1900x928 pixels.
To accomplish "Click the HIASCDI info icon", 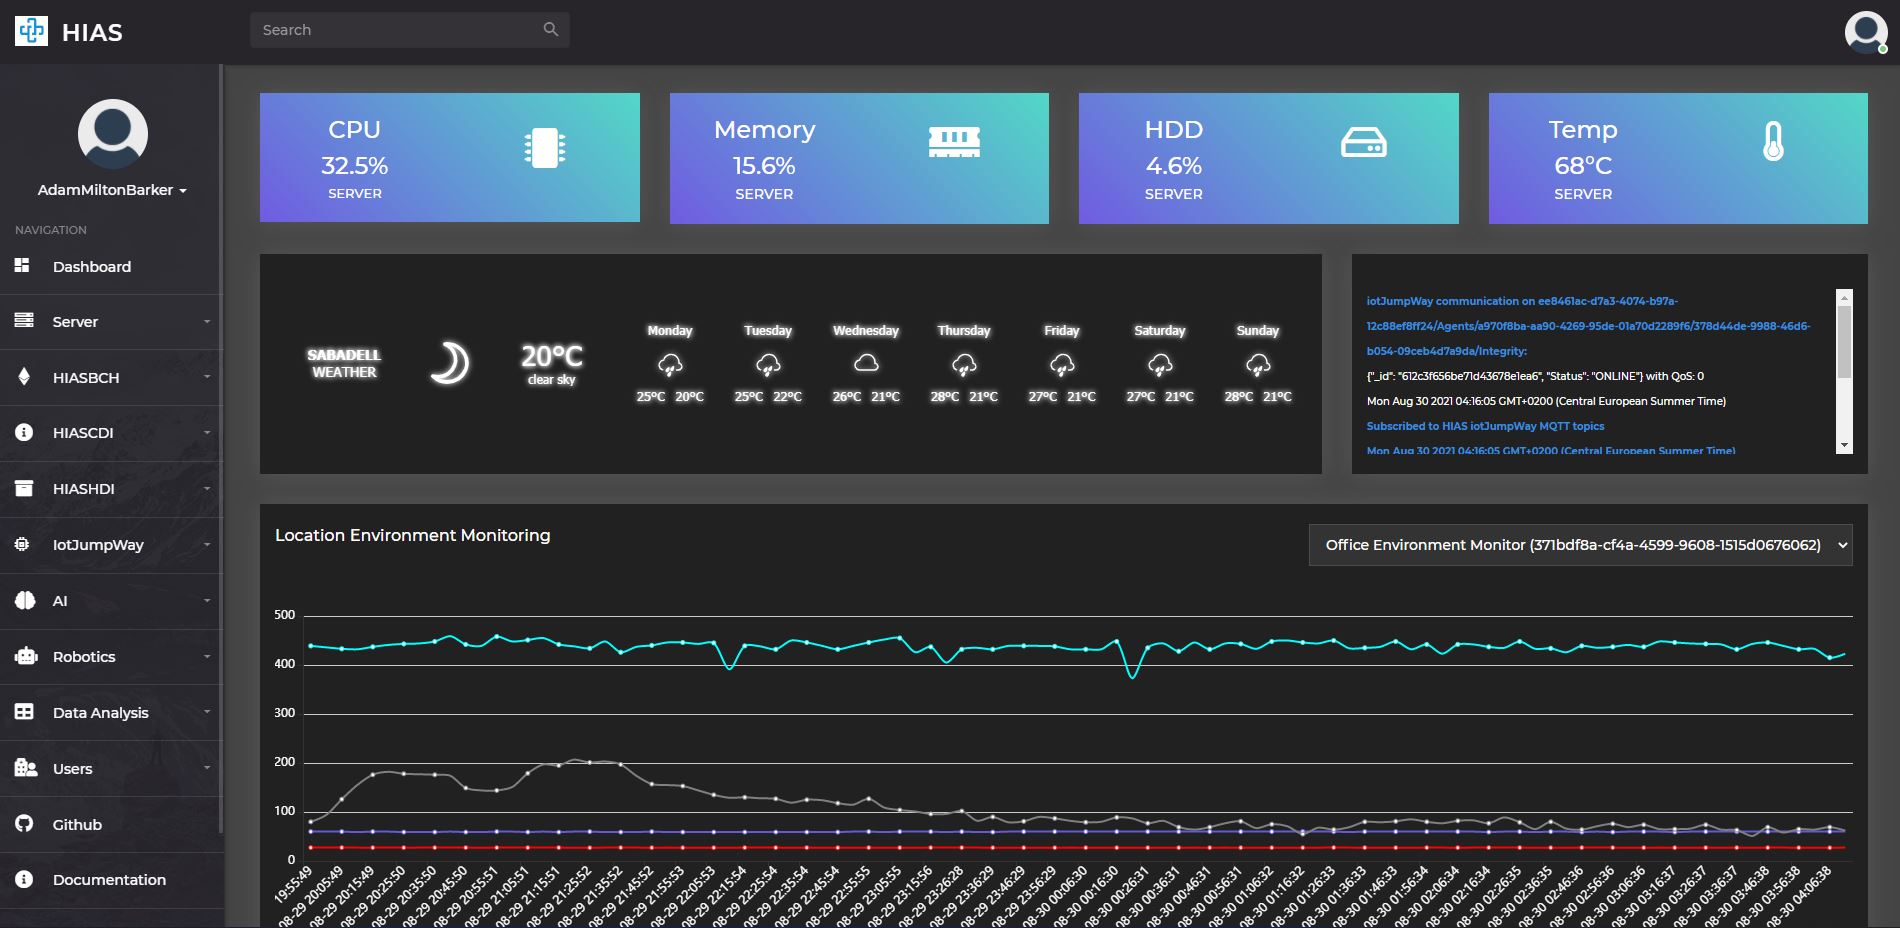I will point(24,433).
